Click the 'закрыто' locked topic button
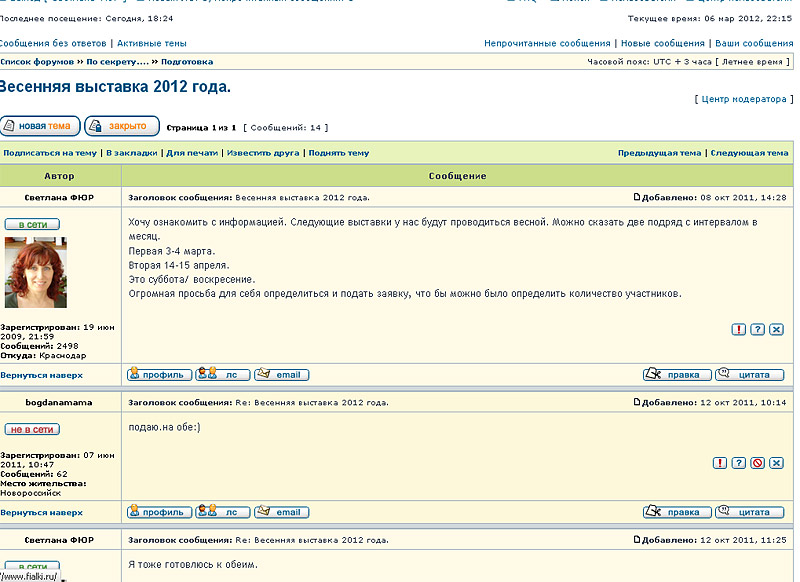The width and height of the screenshot is (800, 582). tap(122, 127)
